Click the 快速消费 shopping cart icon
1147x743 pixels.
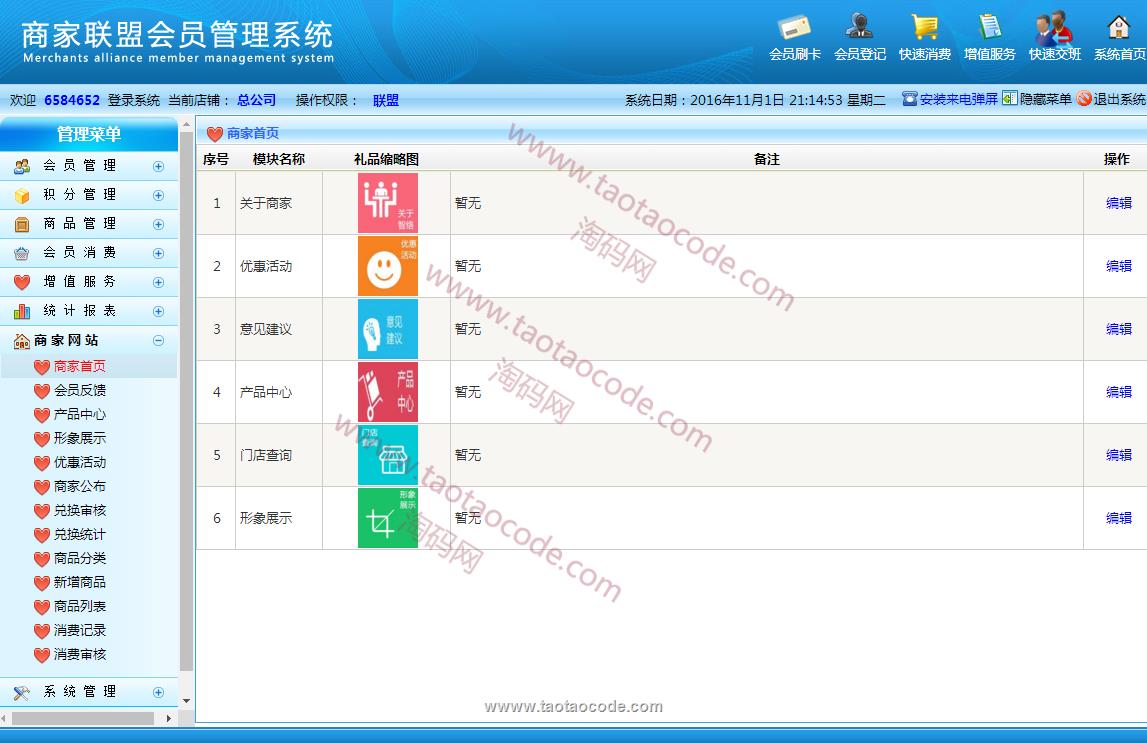click(x=924, y=28)
